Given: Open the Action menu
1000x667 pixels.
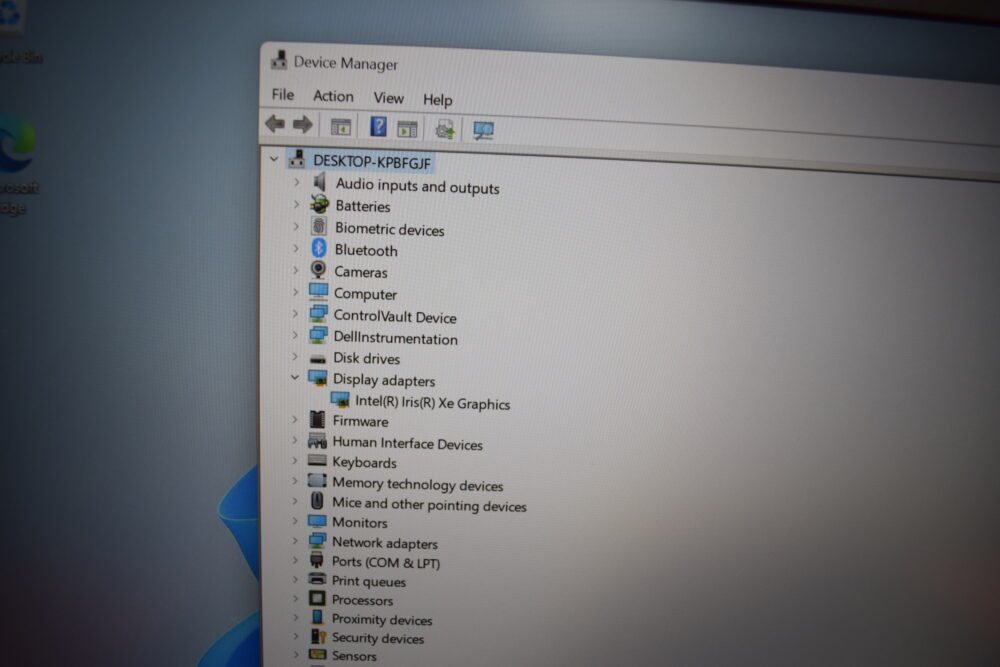Looking at the screenshot, I should point(333,96).
